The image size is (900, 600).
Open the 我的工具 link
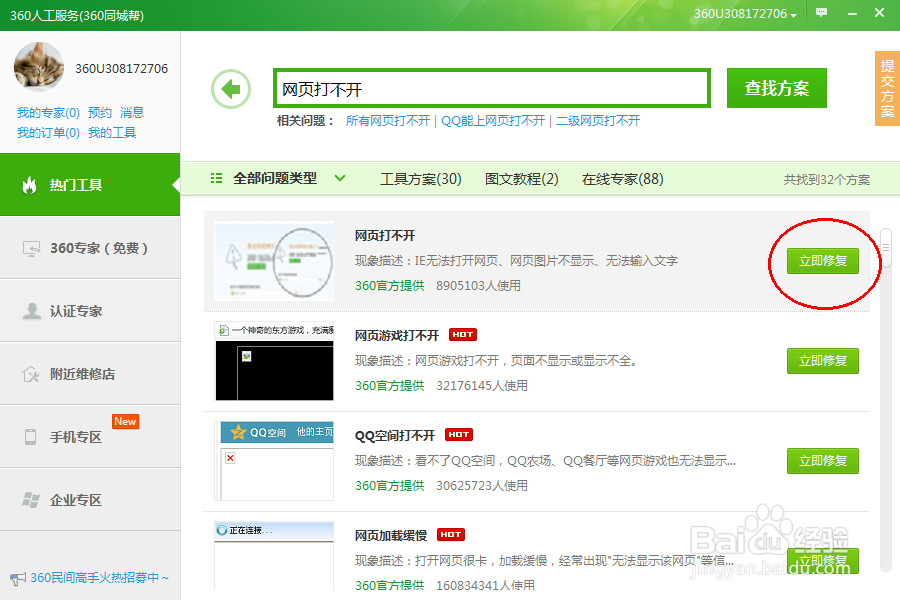tap(111, 133)
